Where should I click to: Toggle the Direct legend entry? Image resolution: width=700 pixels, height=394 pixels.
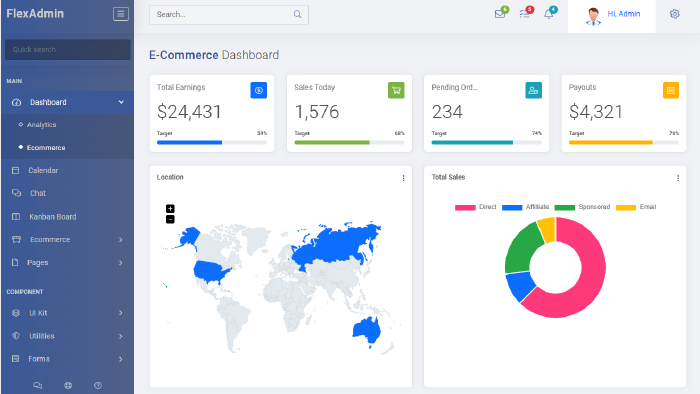(475, 207)
